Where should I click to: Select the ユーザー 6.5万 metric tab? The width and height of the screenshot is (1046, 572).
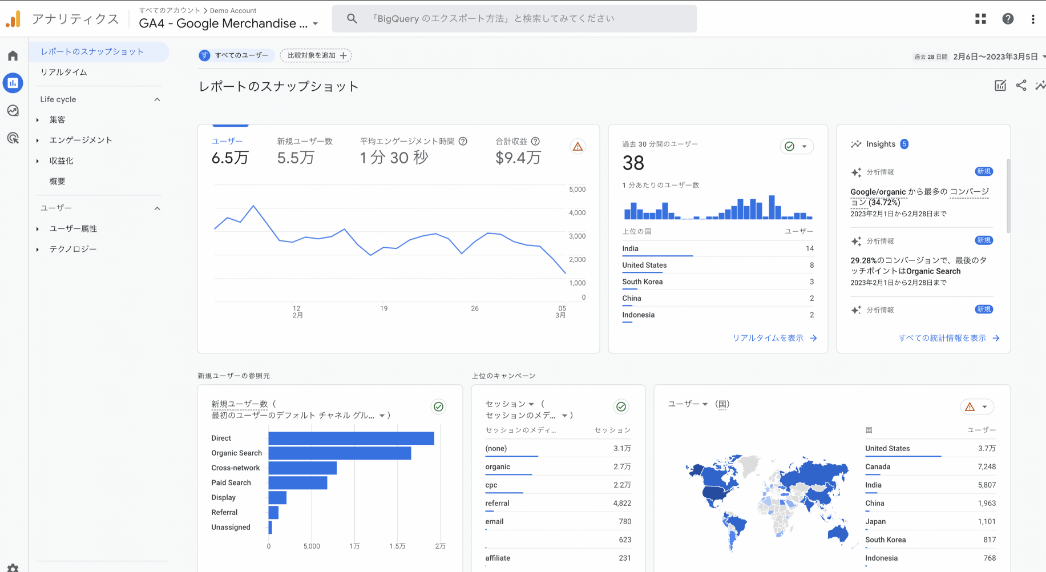pyautogui.click(x=230, y=152)
